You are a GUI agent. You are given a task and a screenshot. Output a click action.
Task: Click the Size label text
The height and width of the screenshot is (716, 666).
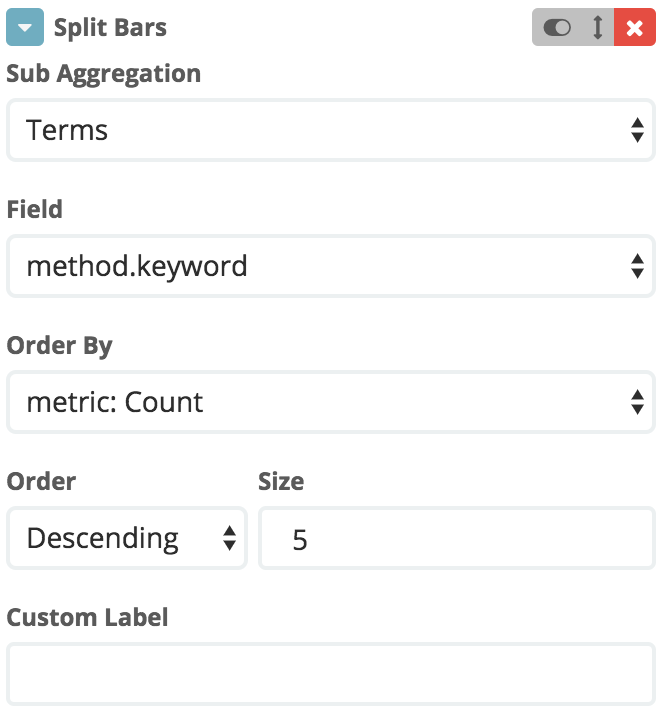click(281, 481)
